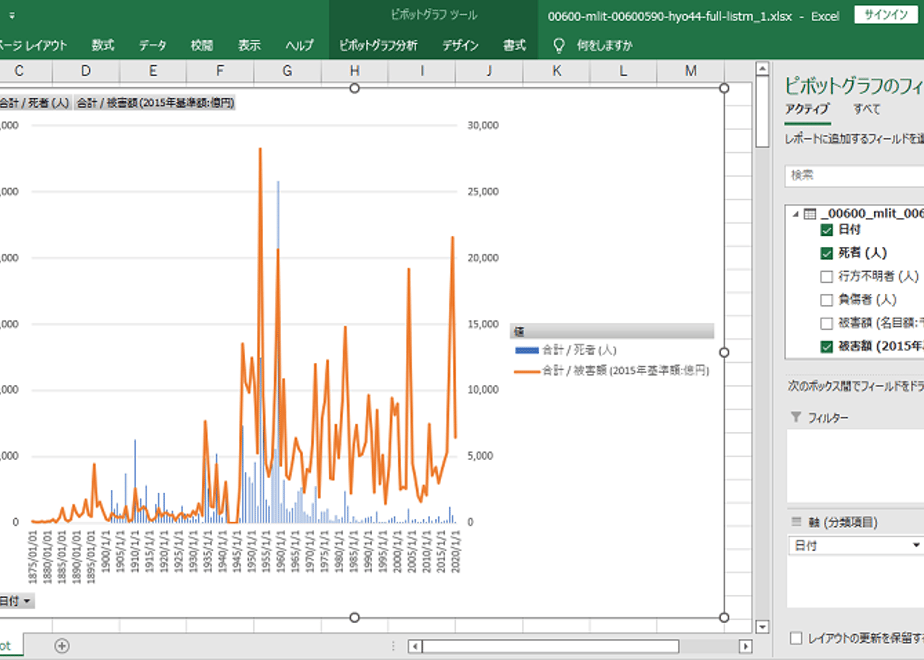Open the ピボットグラフ分析 tab
This screenshot has height=660, width=924.
pos(378,45)
